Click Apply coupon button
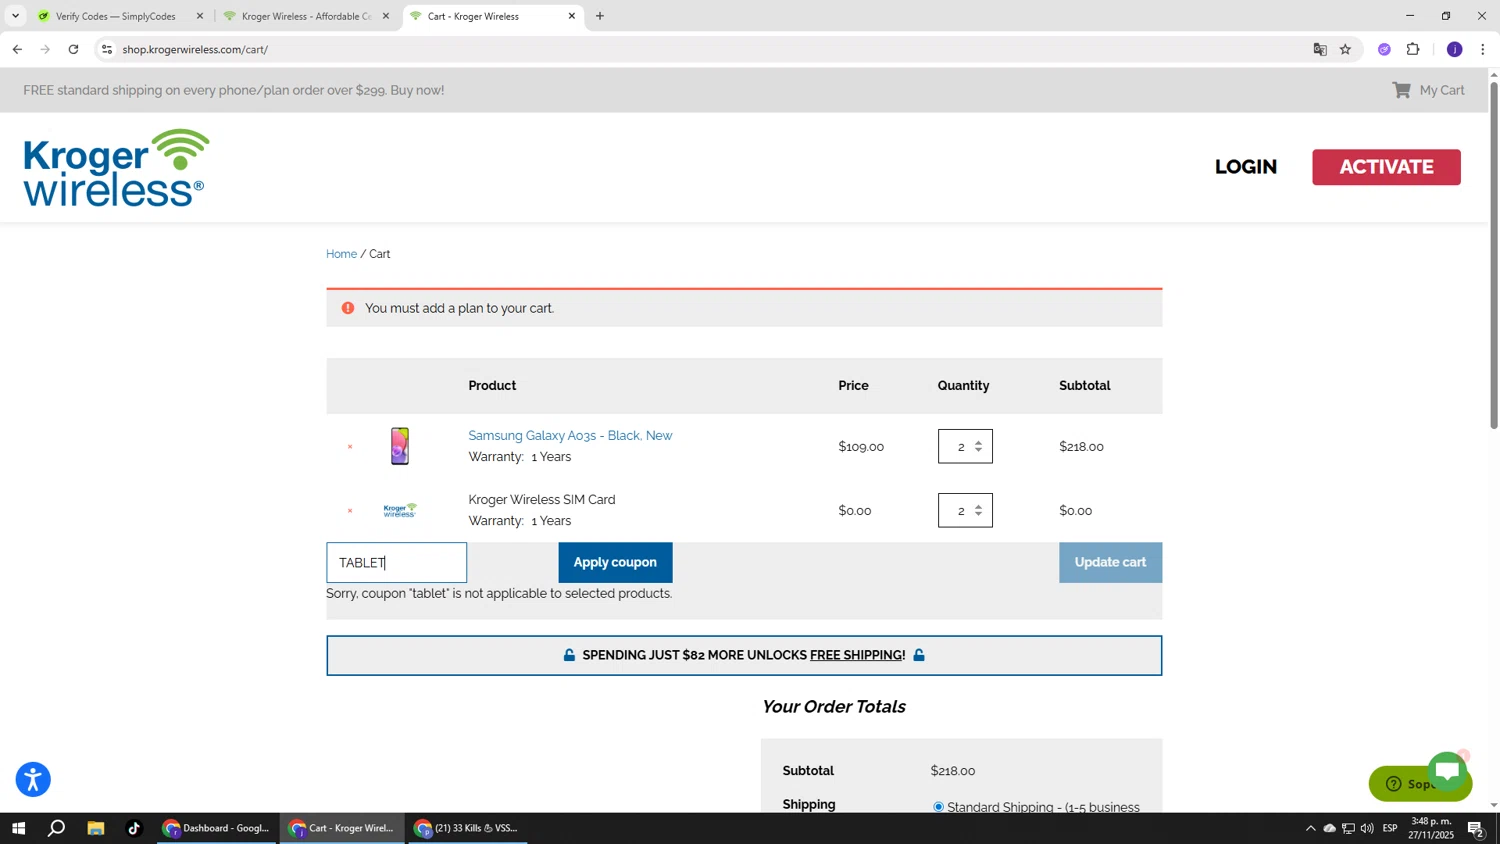 pyautogui.click(x=615, y=562)
